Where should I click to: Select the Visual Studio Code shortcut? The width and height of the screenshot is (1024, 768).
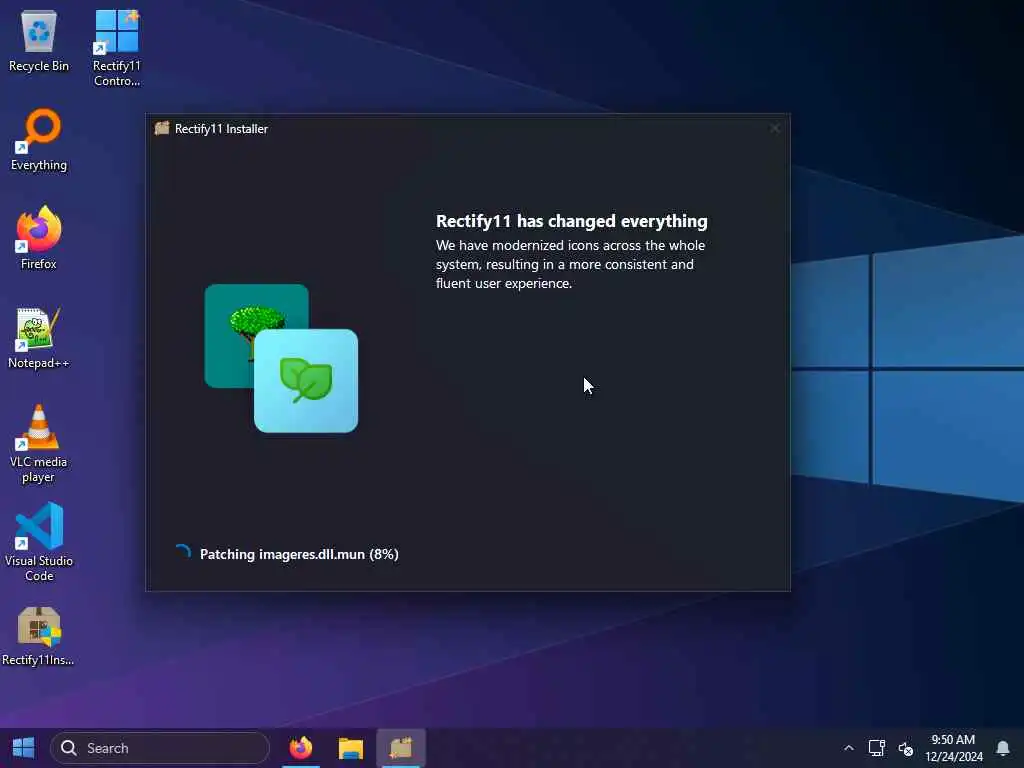(39, 542)
